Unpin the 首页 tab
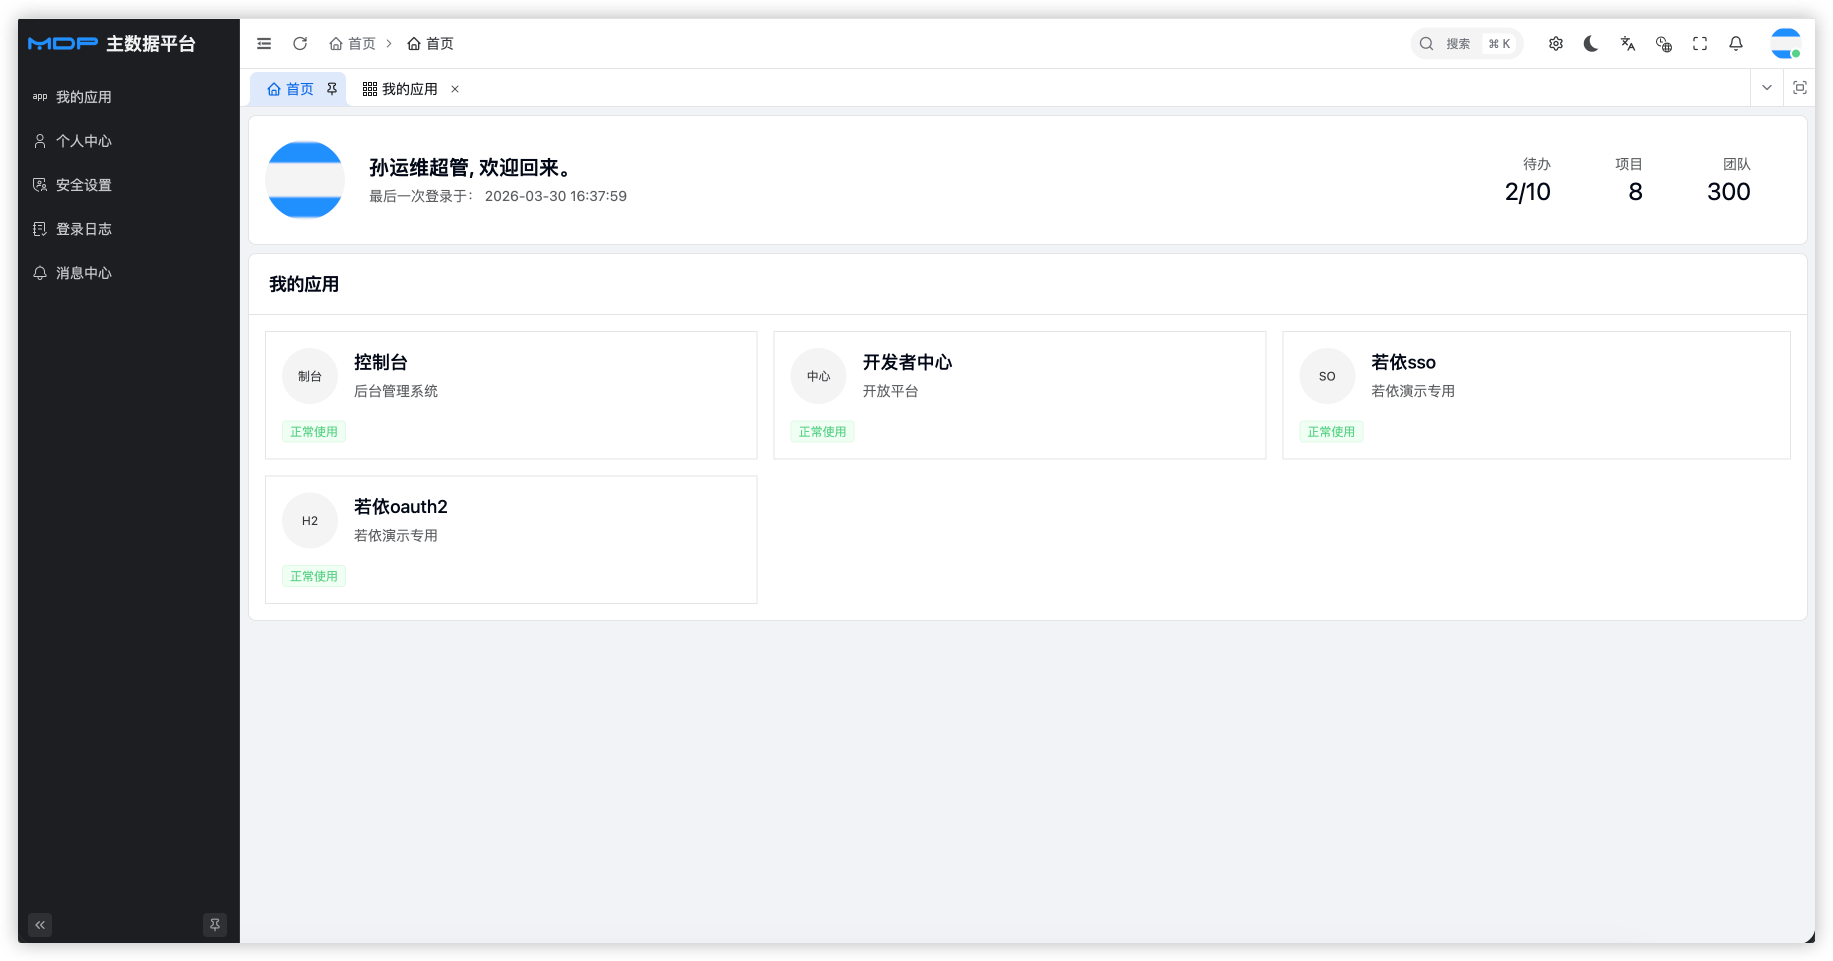 (332, 89)
